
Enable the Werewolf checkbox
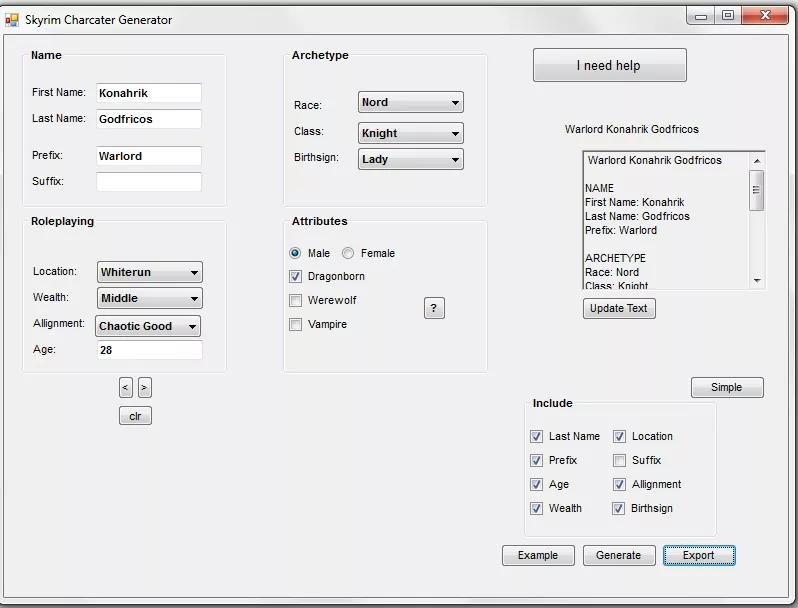(x=295, y=300)
